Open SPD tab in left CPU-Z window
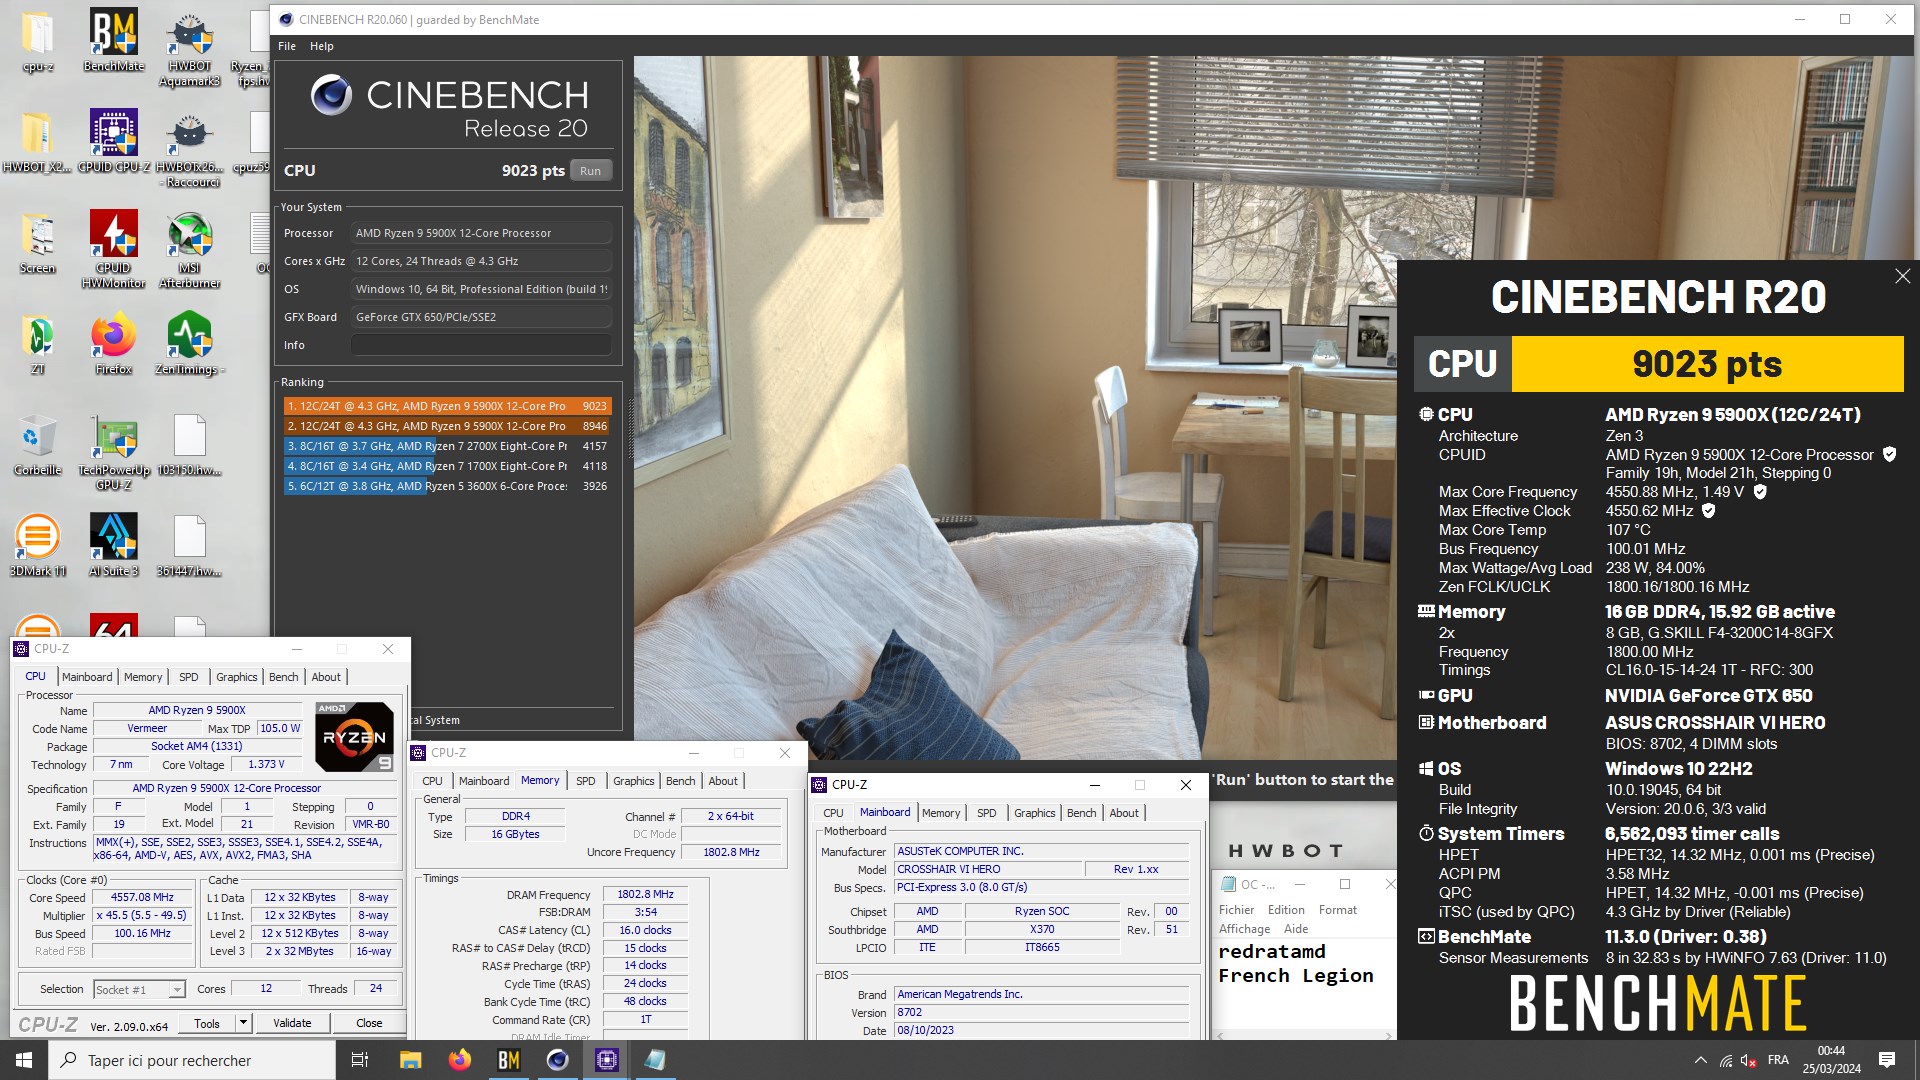Viewport: 1920px width, 1080px height. click(188, 677)
